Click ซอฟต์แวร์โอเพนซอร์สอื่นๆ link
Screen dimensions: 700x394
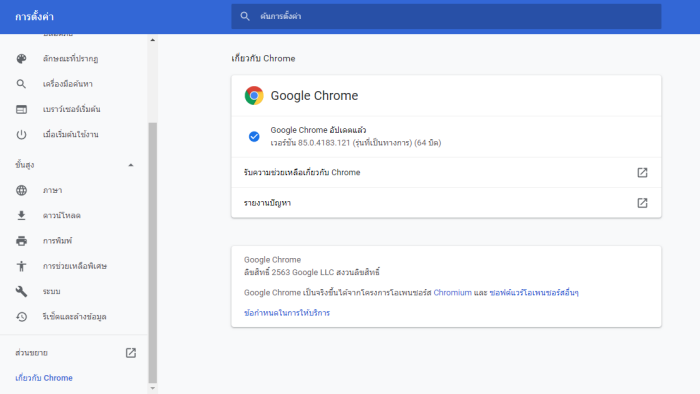[x=534, y=293]
